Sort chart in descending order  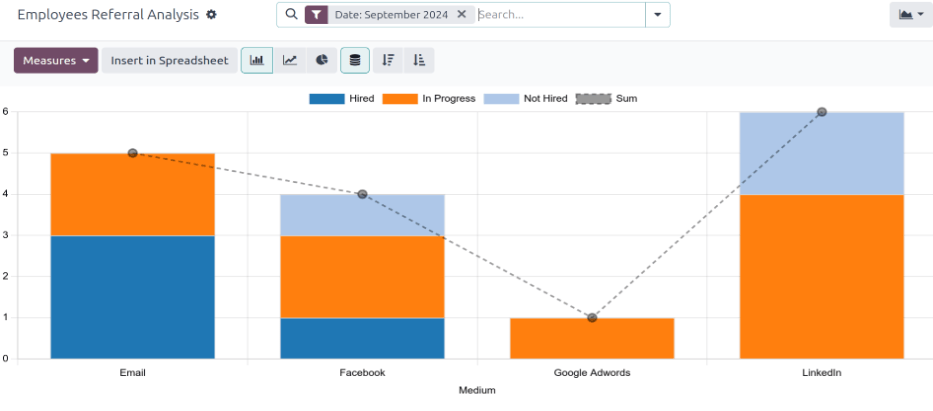click(x=388, y=60)
